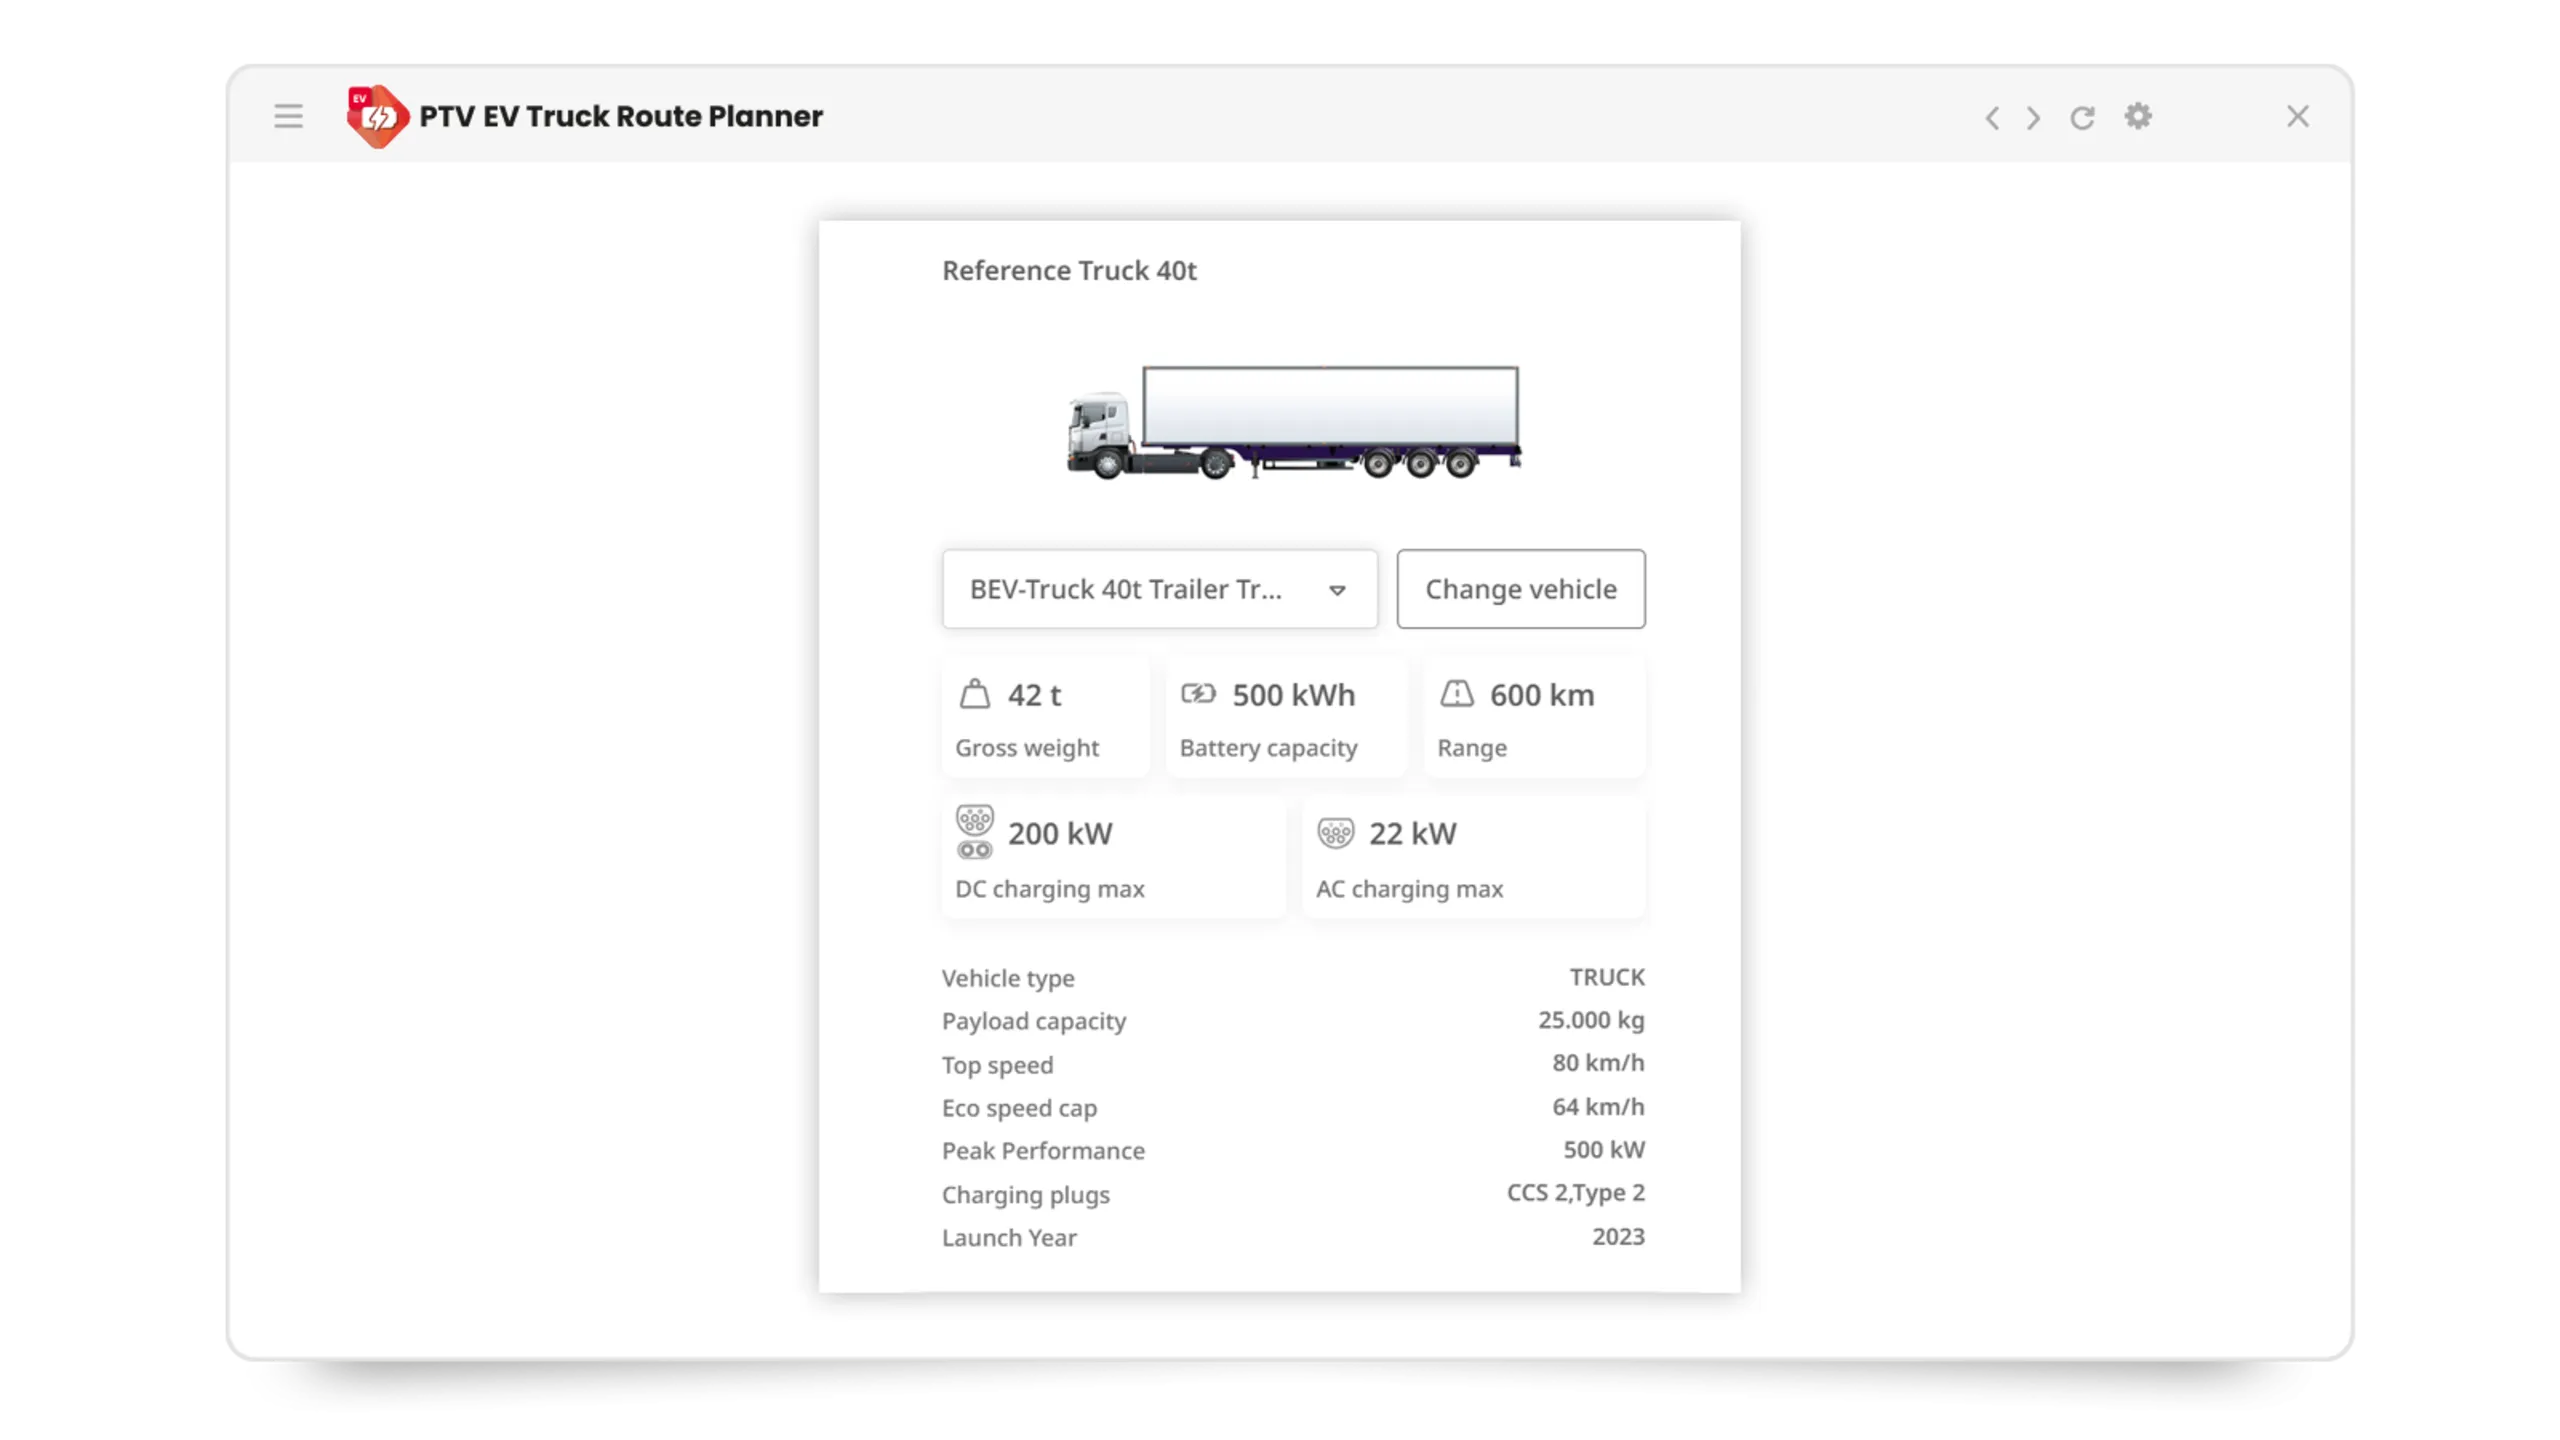Open BEV-Truck 40t Trailer dropdown
Image resolution: width=2560 pixels, height=1440 pixels.
click(x=1160, y=589)
